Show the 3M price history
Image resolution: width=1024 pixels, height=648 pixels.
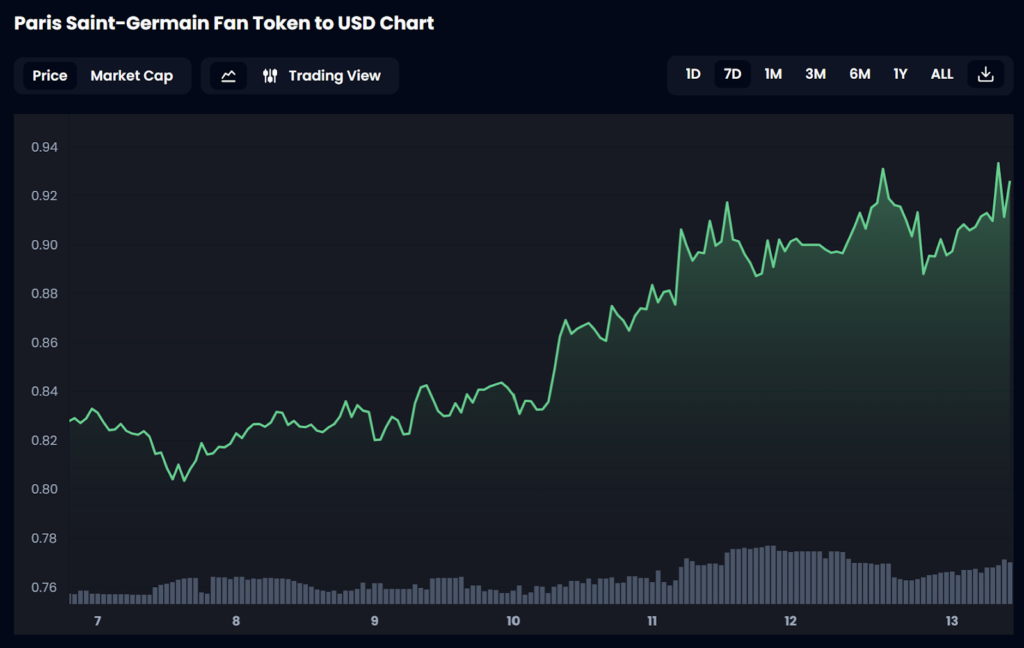815,74
